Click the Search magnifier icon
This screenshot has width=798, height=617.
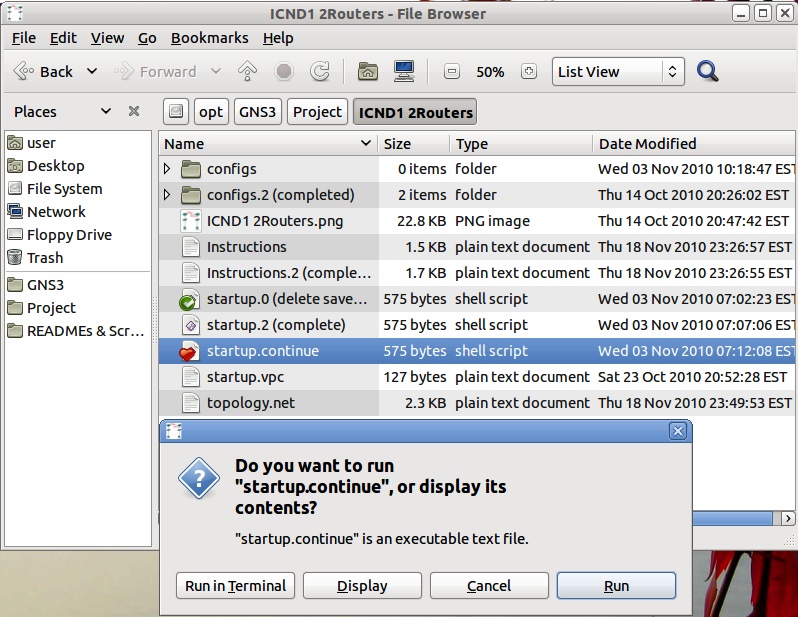[708, 72]
